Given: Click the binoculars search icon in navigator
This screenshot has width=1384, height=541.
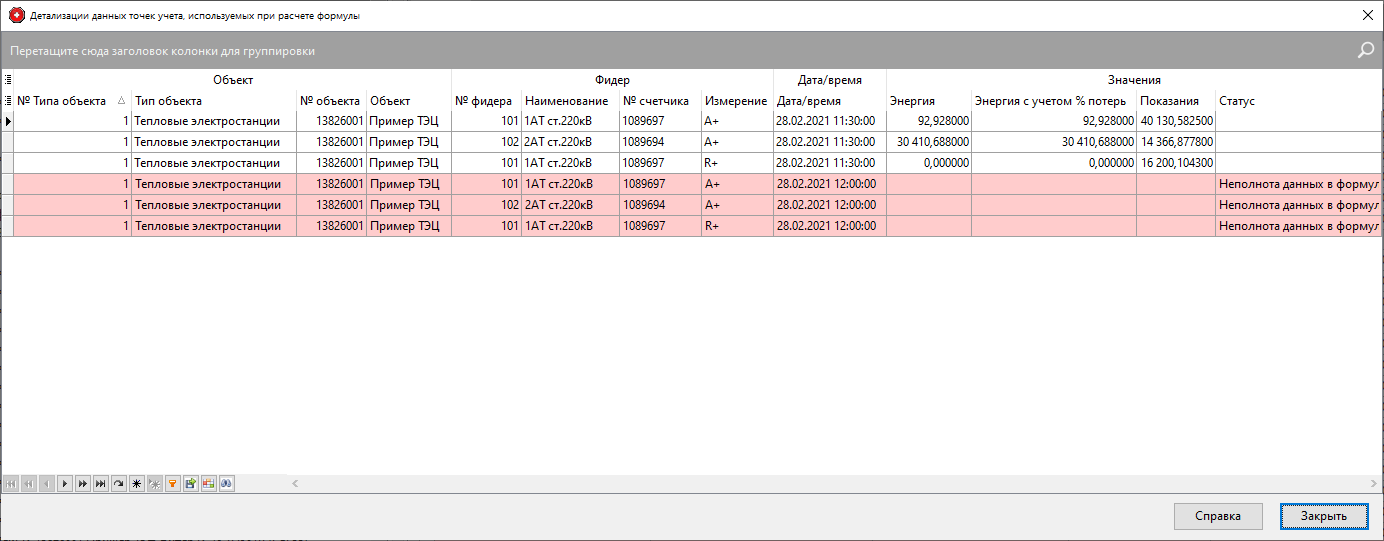Looking at the screenshot, I should [227, 484].
